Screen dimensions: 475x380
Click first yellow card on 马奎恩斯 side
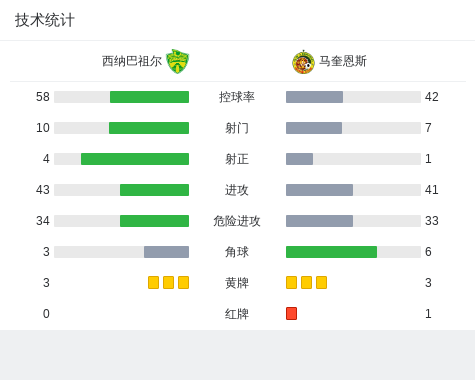(291, 283)
